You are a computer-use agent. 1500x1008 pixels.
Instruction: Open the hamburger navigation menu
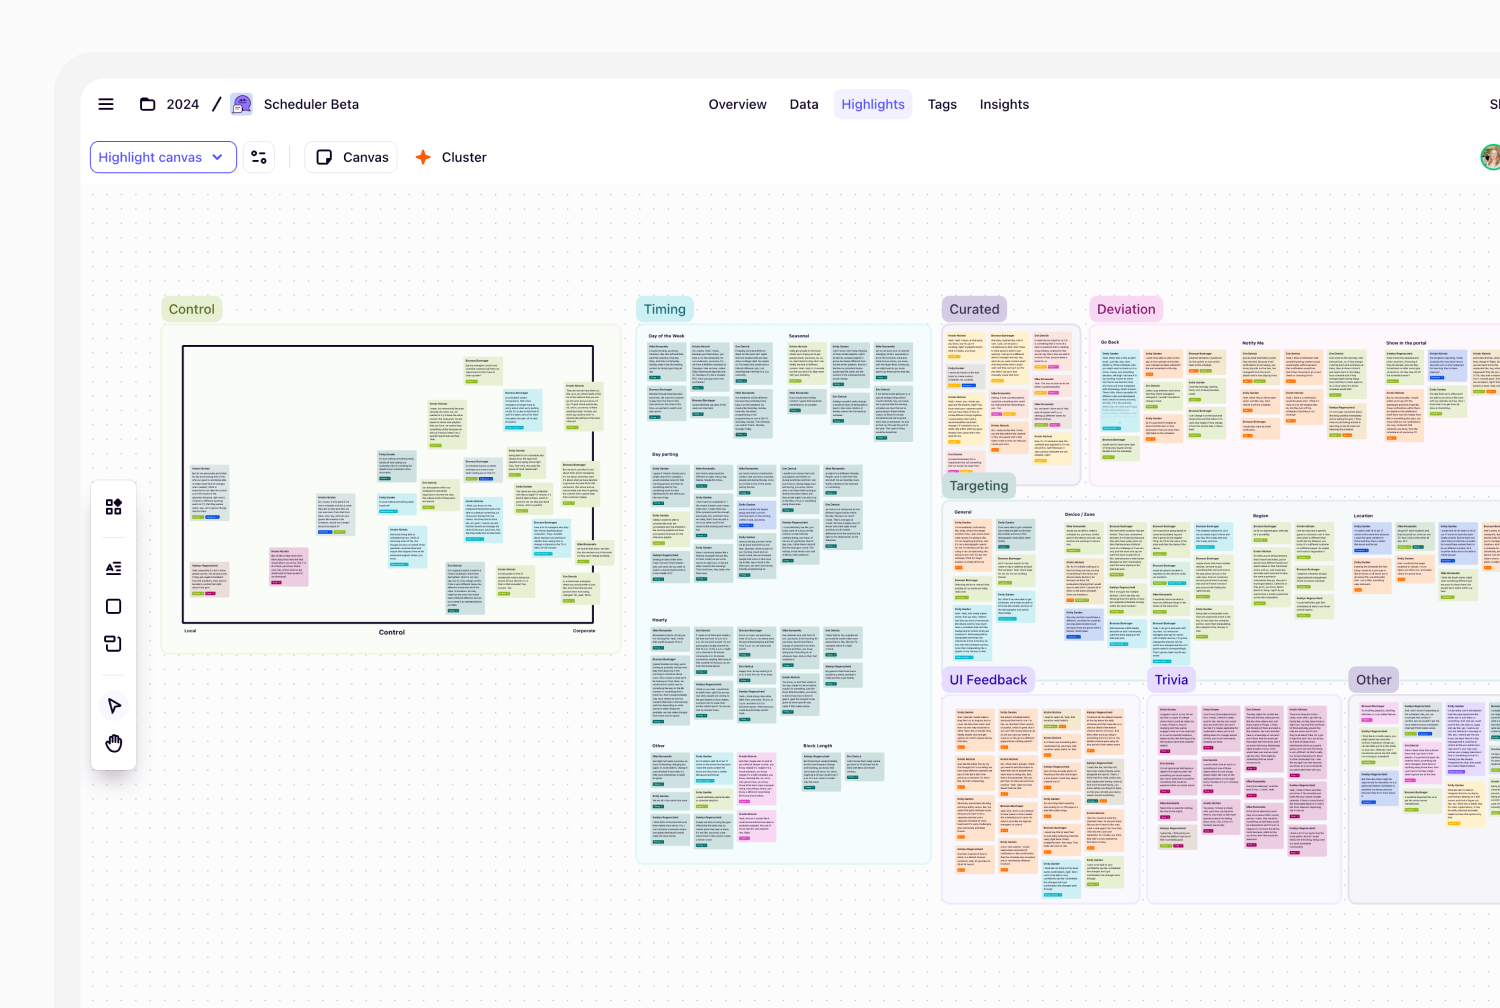106,104
